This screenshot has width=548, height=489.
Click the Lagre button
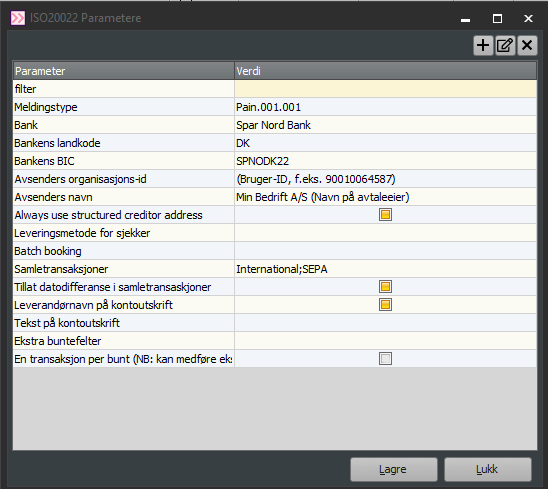pyautogui.click(x=394, y=469)
